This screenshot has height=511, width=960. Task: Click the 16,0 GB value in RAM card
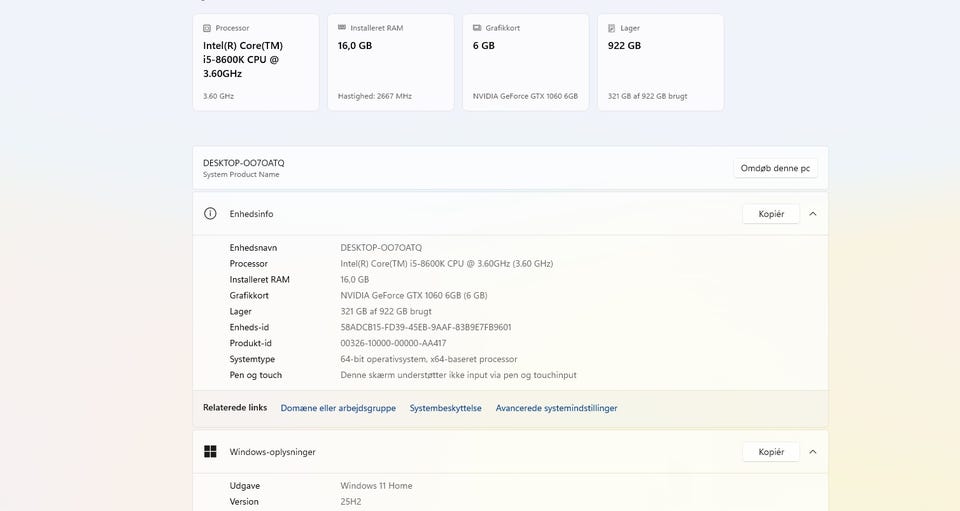tap(355, 46)
